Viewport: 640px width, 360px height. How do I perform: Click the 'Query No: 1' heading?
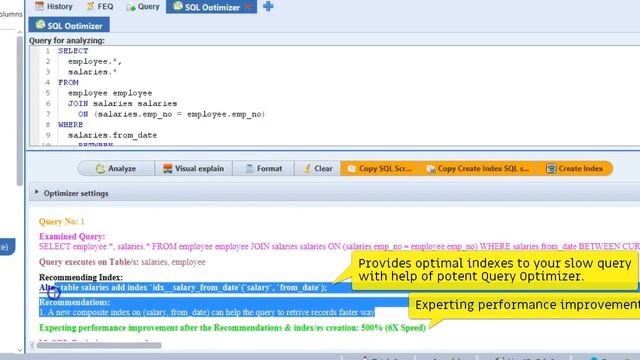click(x=62, y=222)
